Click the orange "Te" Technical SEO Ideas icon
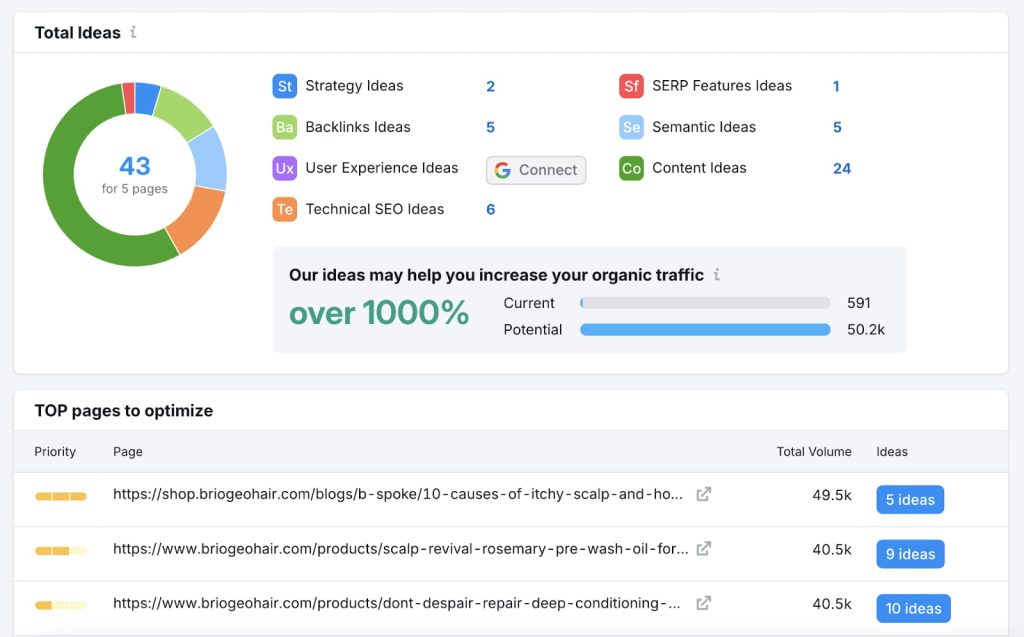This screenshot has height=637, width=1024. pos(285,209)
